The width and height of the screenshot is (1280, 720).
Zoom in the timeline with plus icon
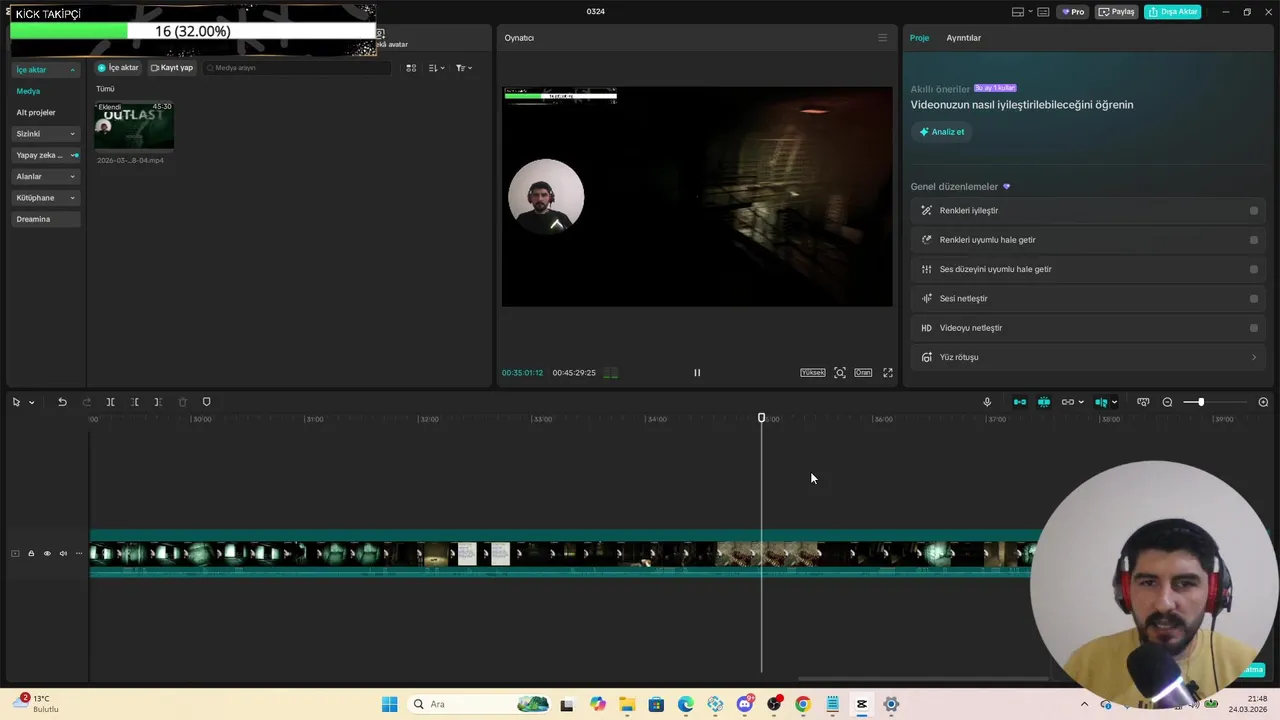[1263, 402]
